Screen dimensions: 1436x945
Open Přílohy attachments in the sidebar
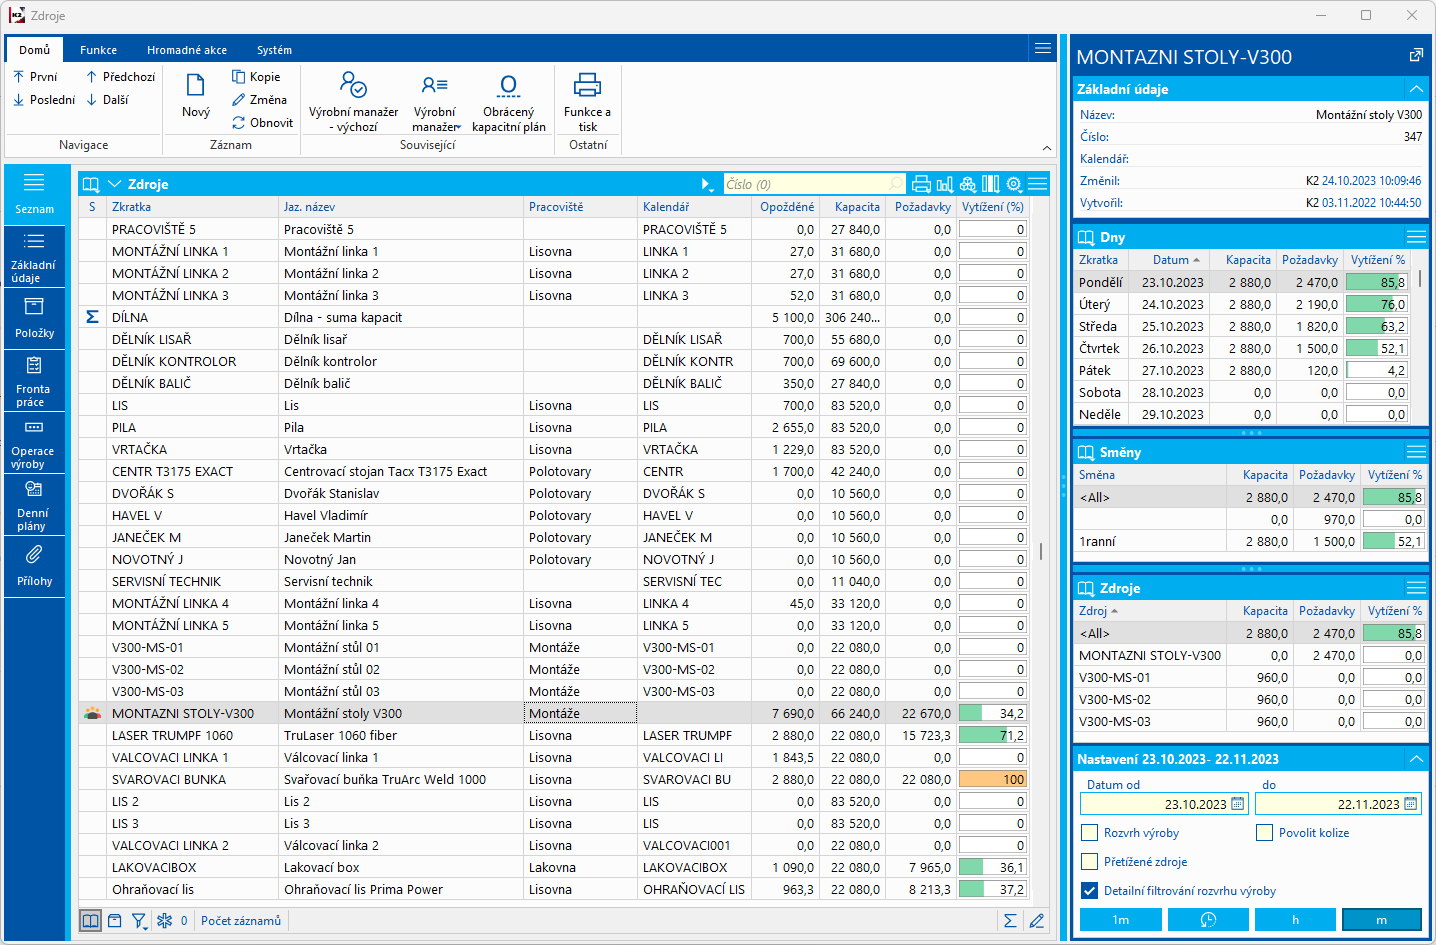point(34,566)
